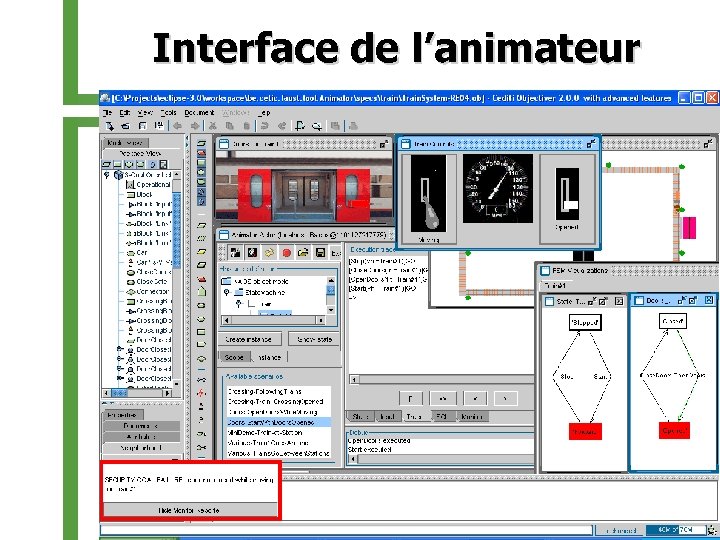Click the Stopped state box in FSM
Image resolution: width=720 pixels, height=540 pixels.
pyautogui.click(x=585, y=322)
